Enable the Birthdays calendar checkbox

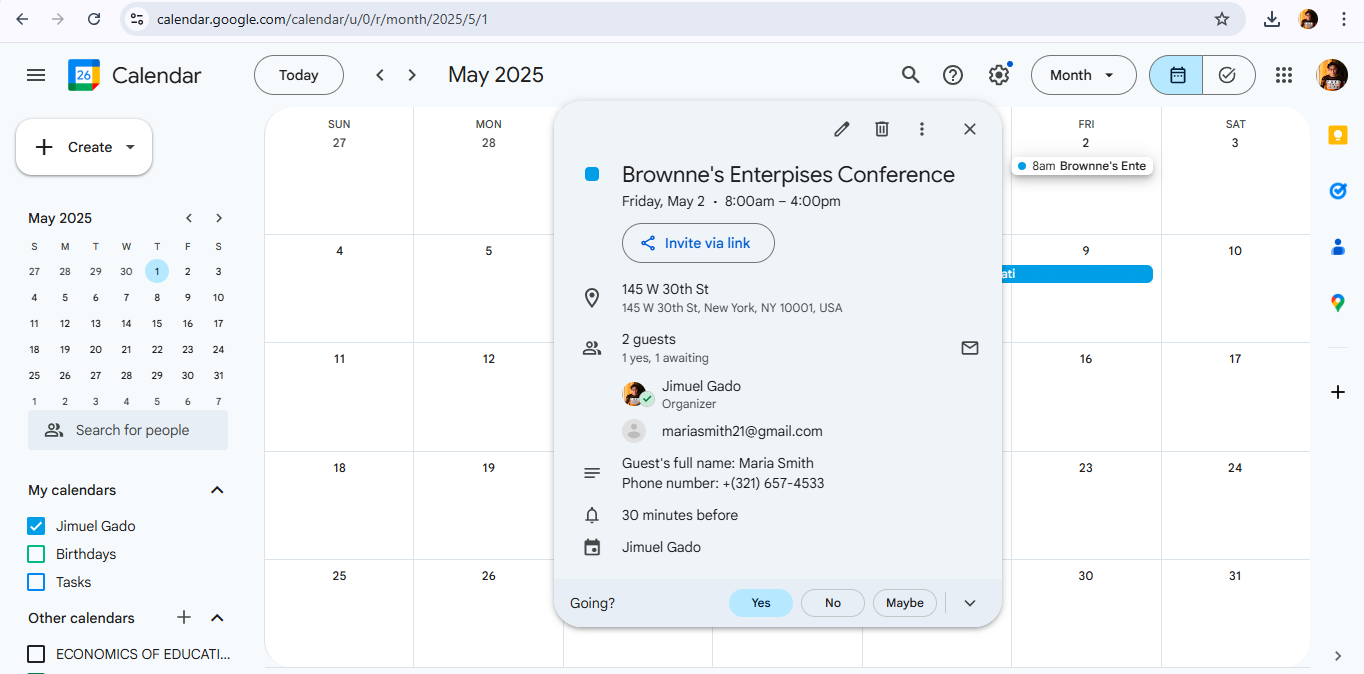[x=37, y=554]
